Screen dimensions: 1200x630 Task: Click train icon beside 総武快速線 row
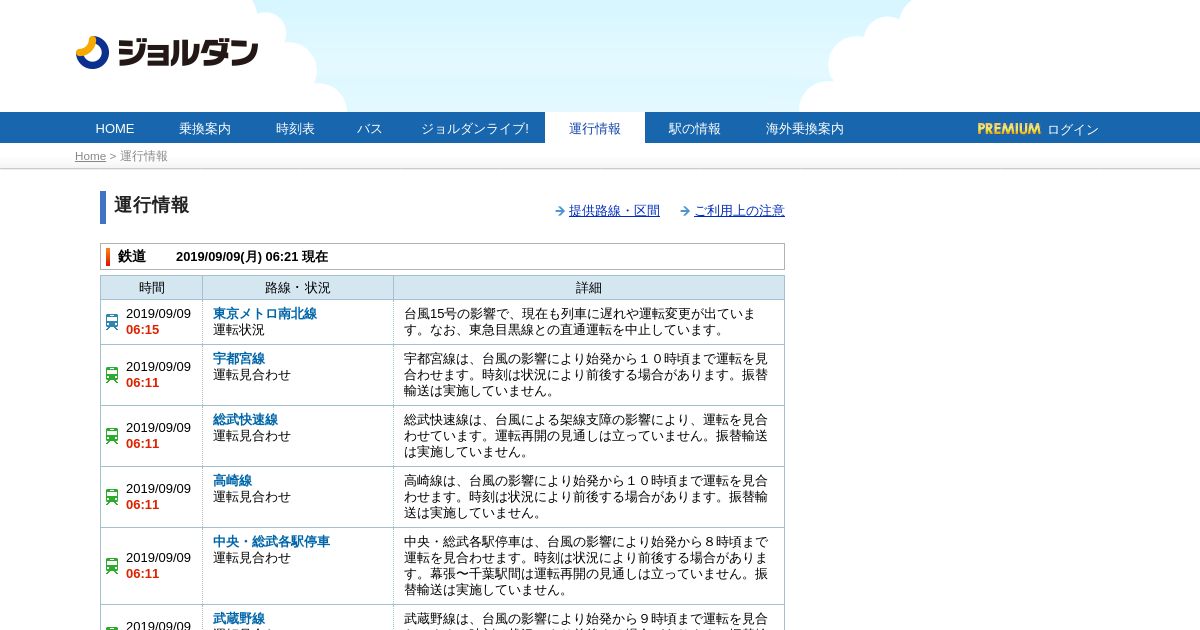point(112,436)
